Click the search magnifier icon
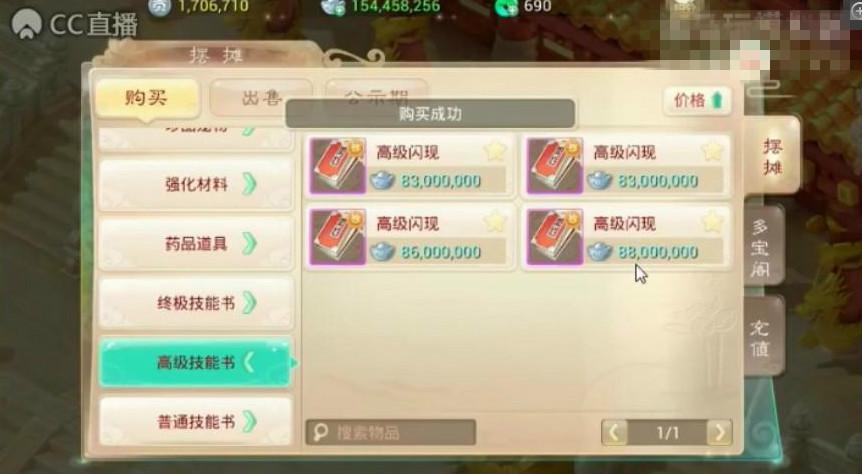Viewport: 862px width, 474px height. [321, 432]
